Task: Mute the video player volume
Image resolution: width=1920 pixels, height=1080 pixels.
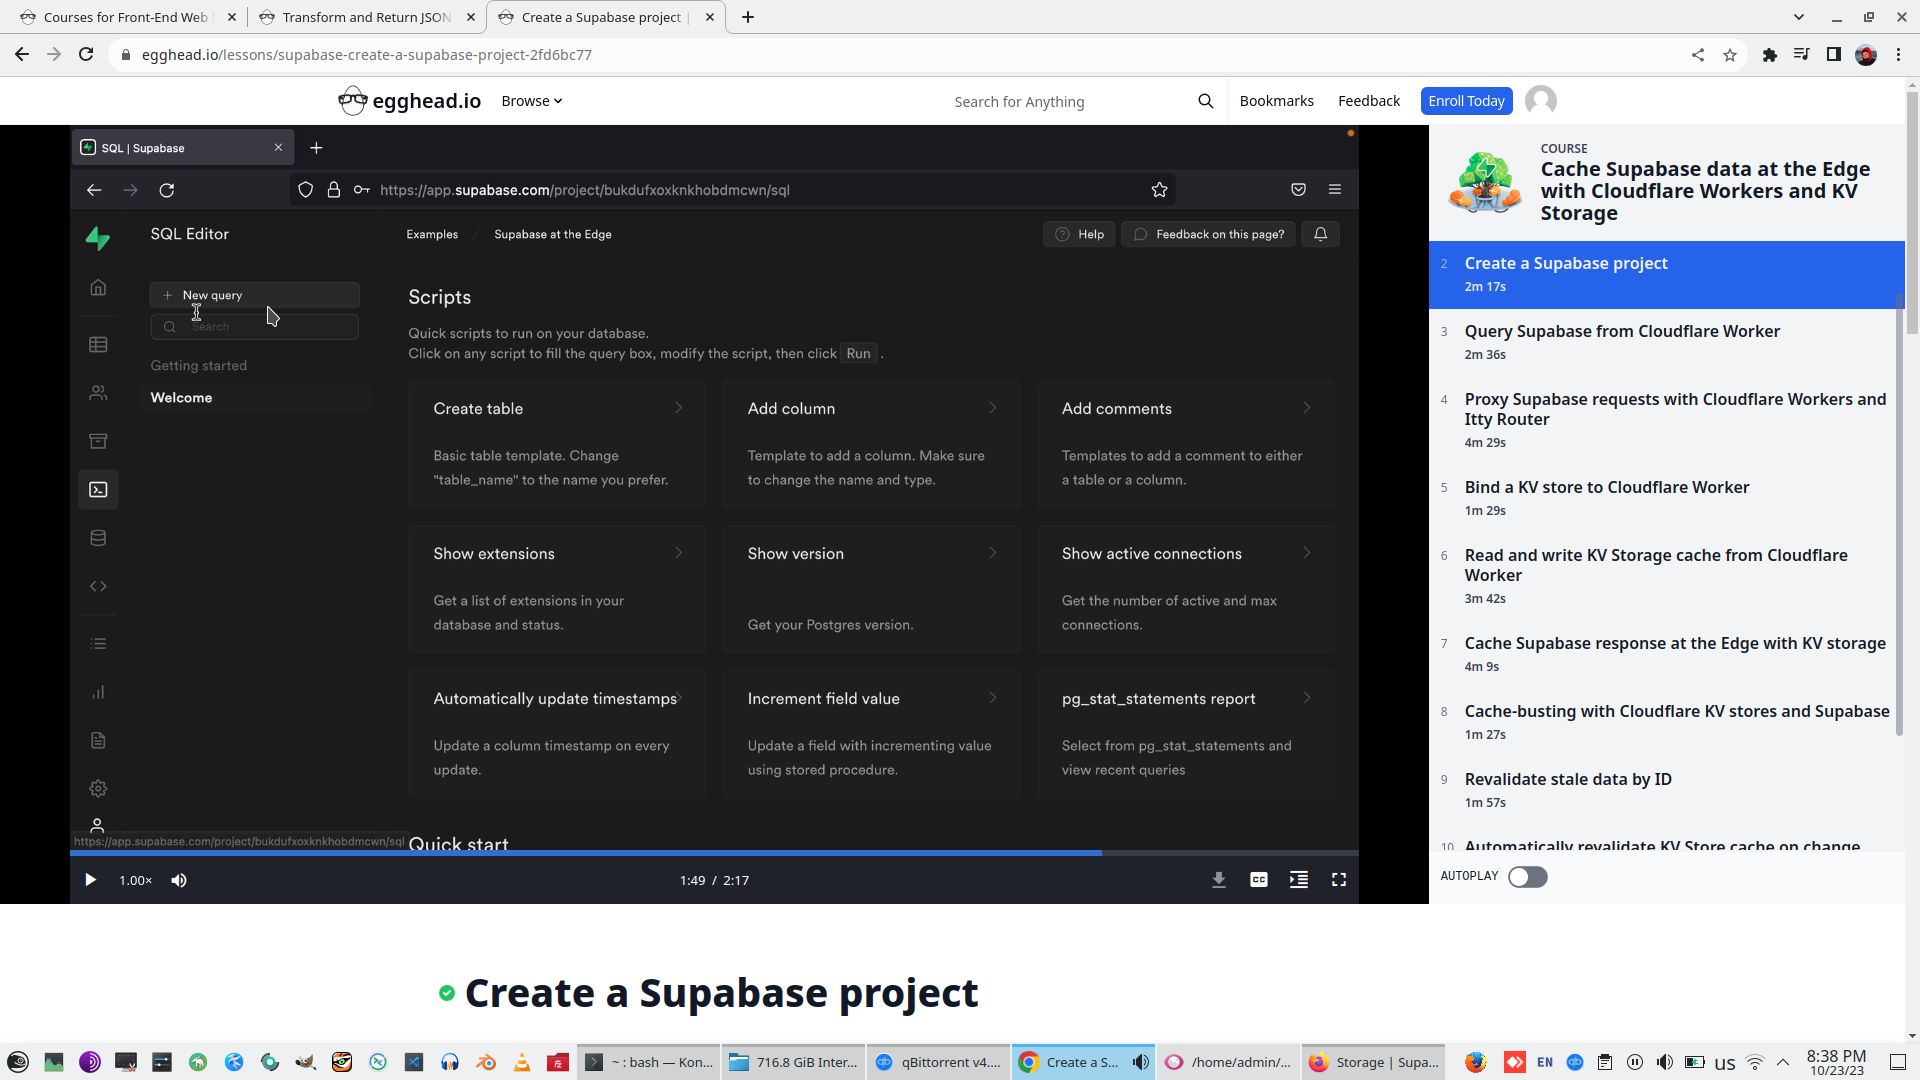Action: (179, 880)
